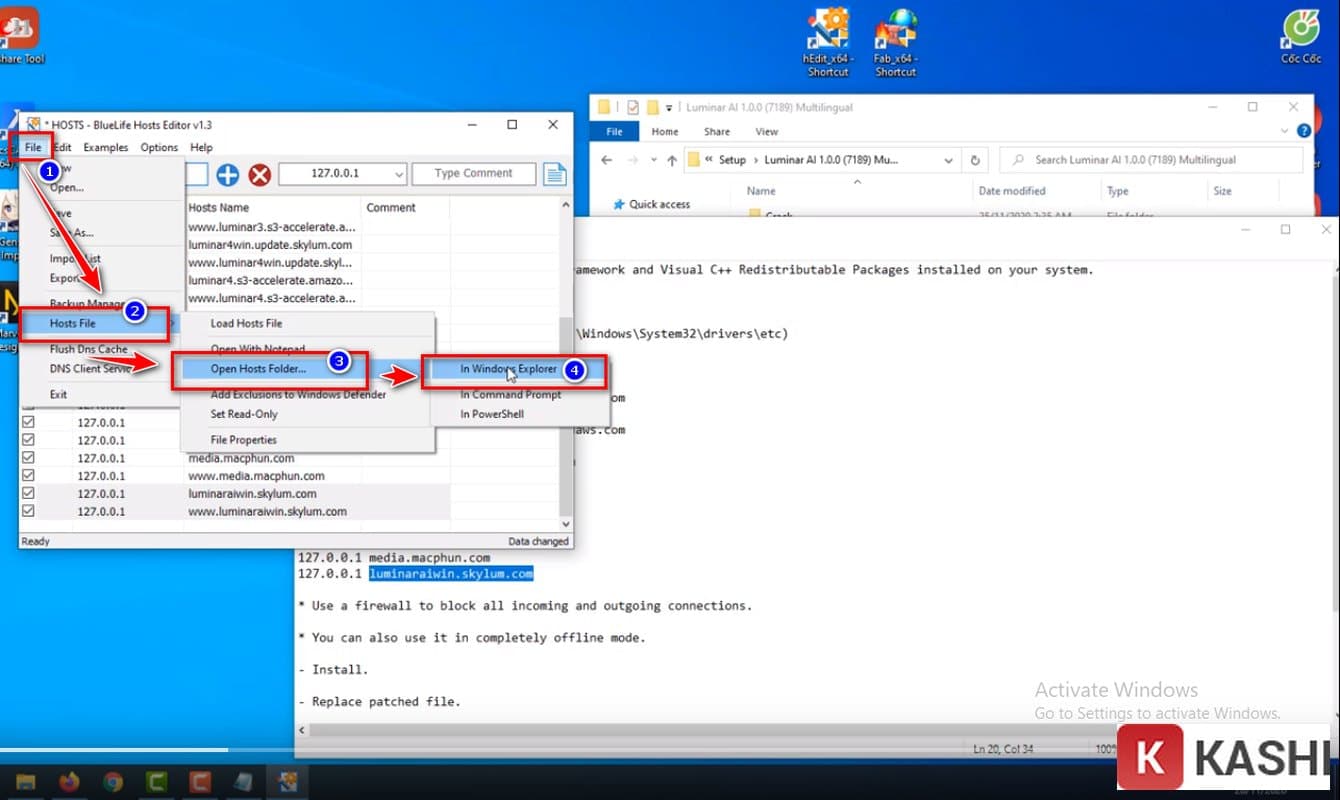The image size is (1340, 800).
Task: Uncheck the www.luminaraiwin.skylum.com entry checkbox
Action: (x=28, y=511)
